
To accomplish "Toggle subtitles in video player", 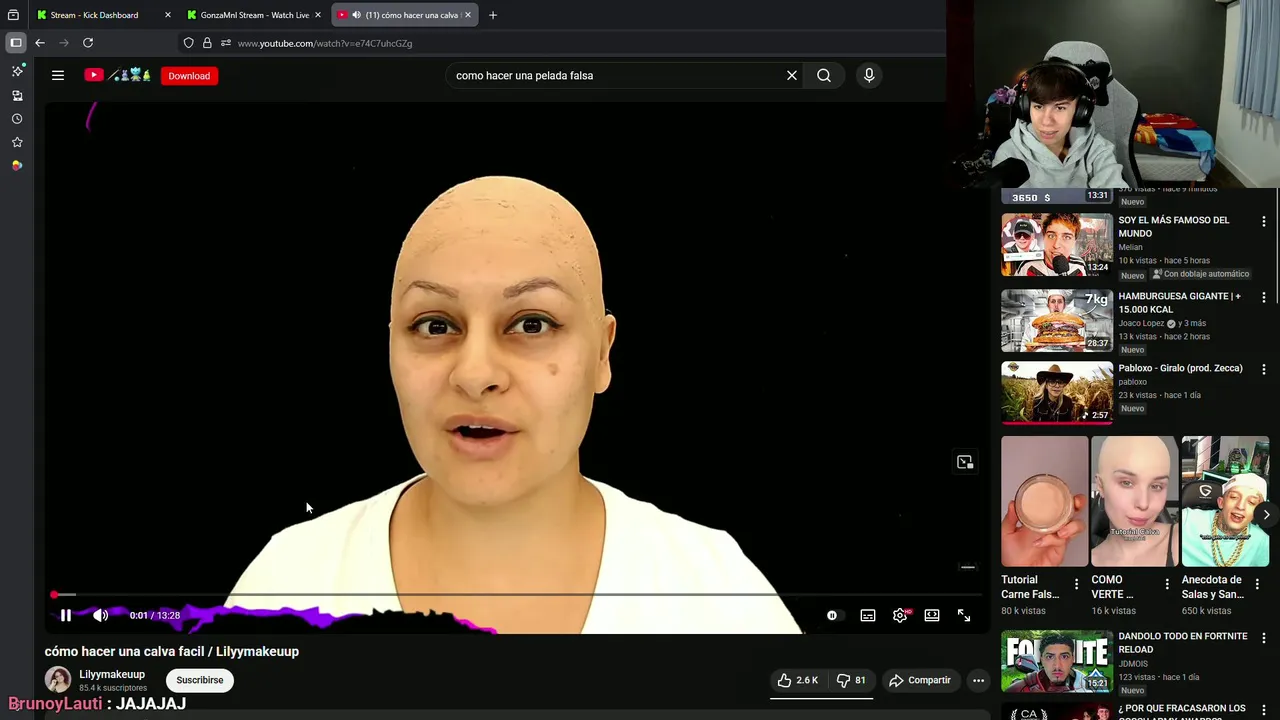I will (x=868, y=615).
